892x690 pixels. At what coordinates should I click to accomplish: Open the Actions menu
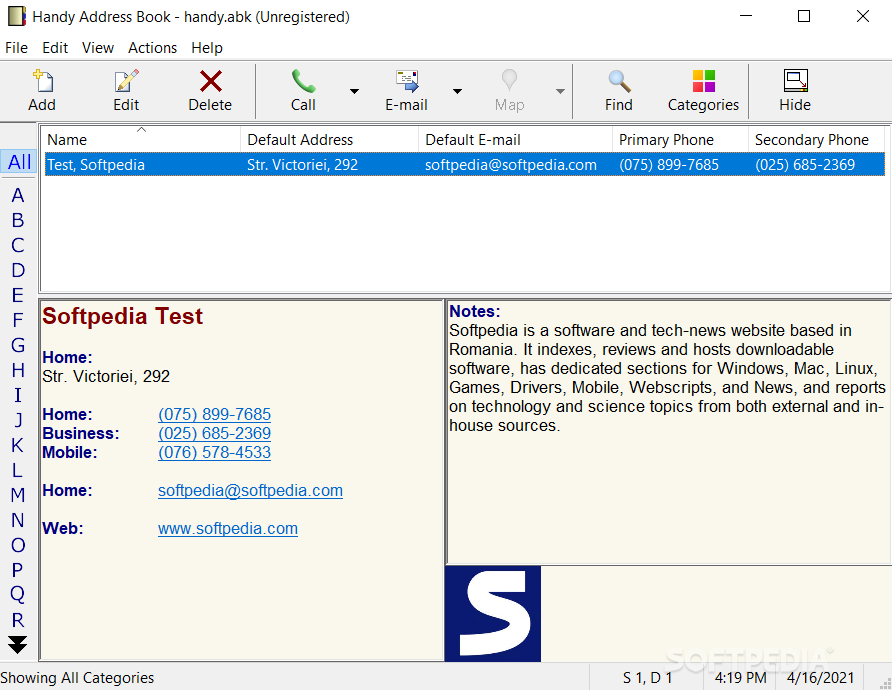pos(152,48)
